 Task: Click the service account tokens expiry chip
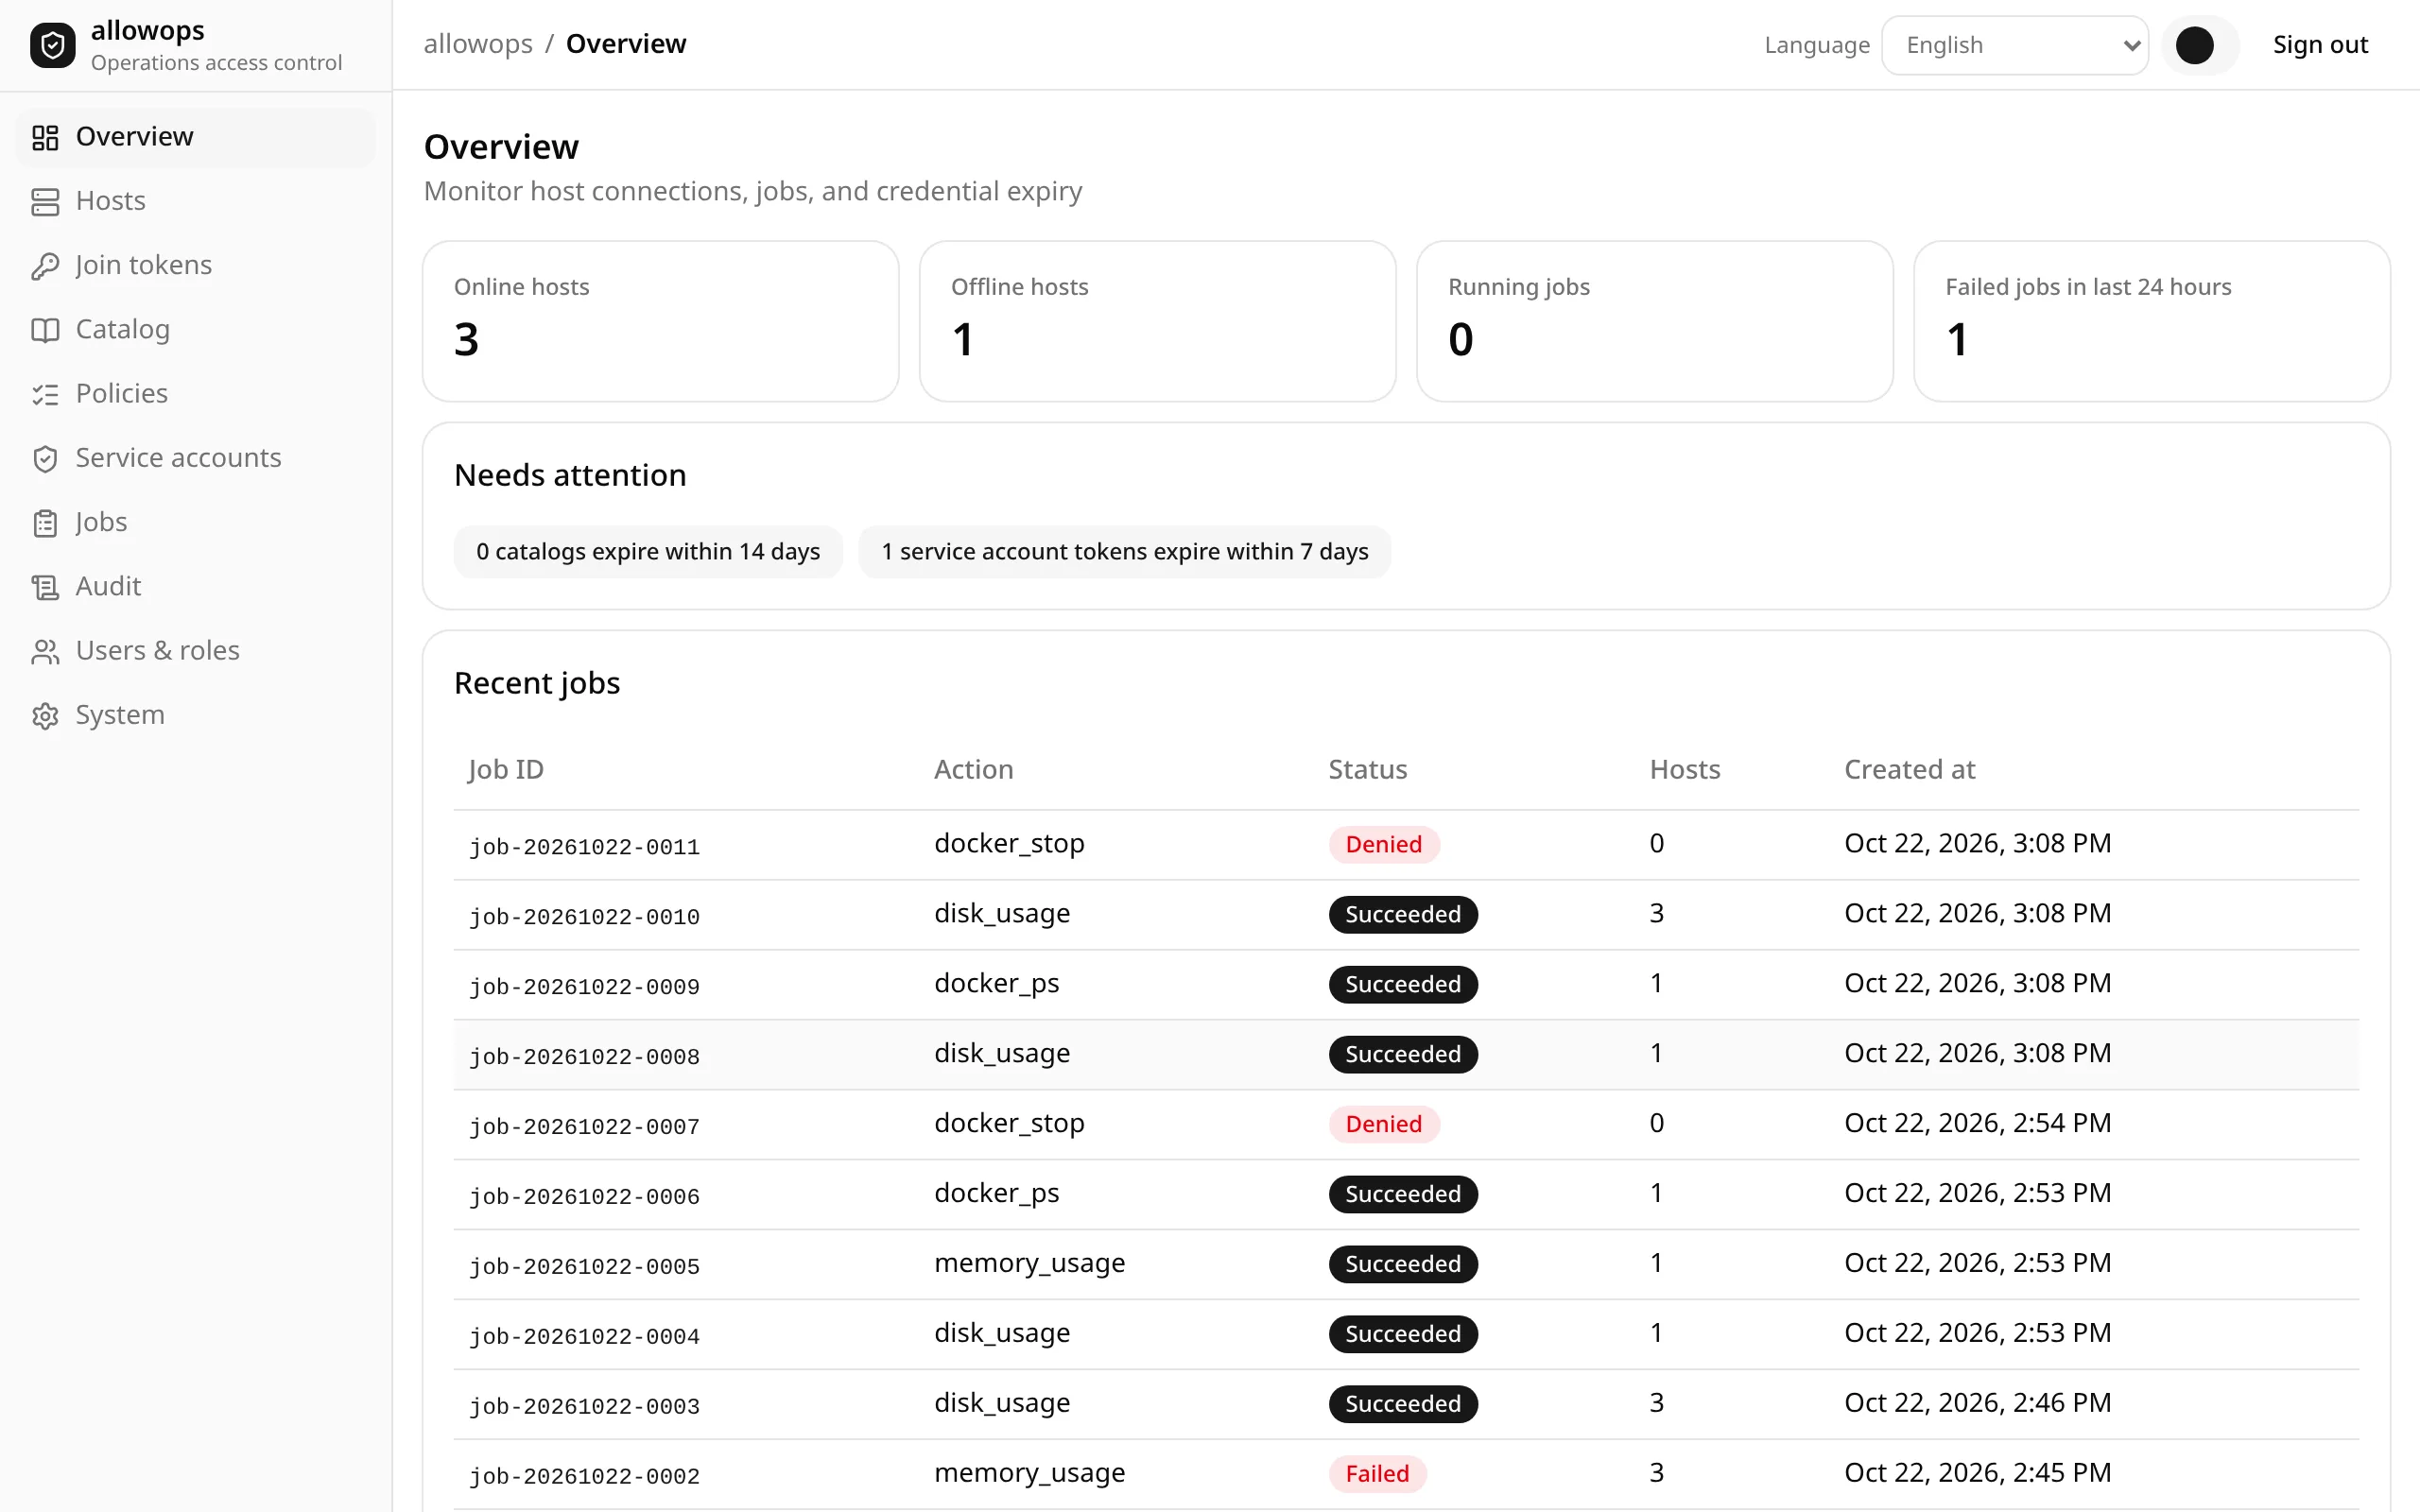1124,551
